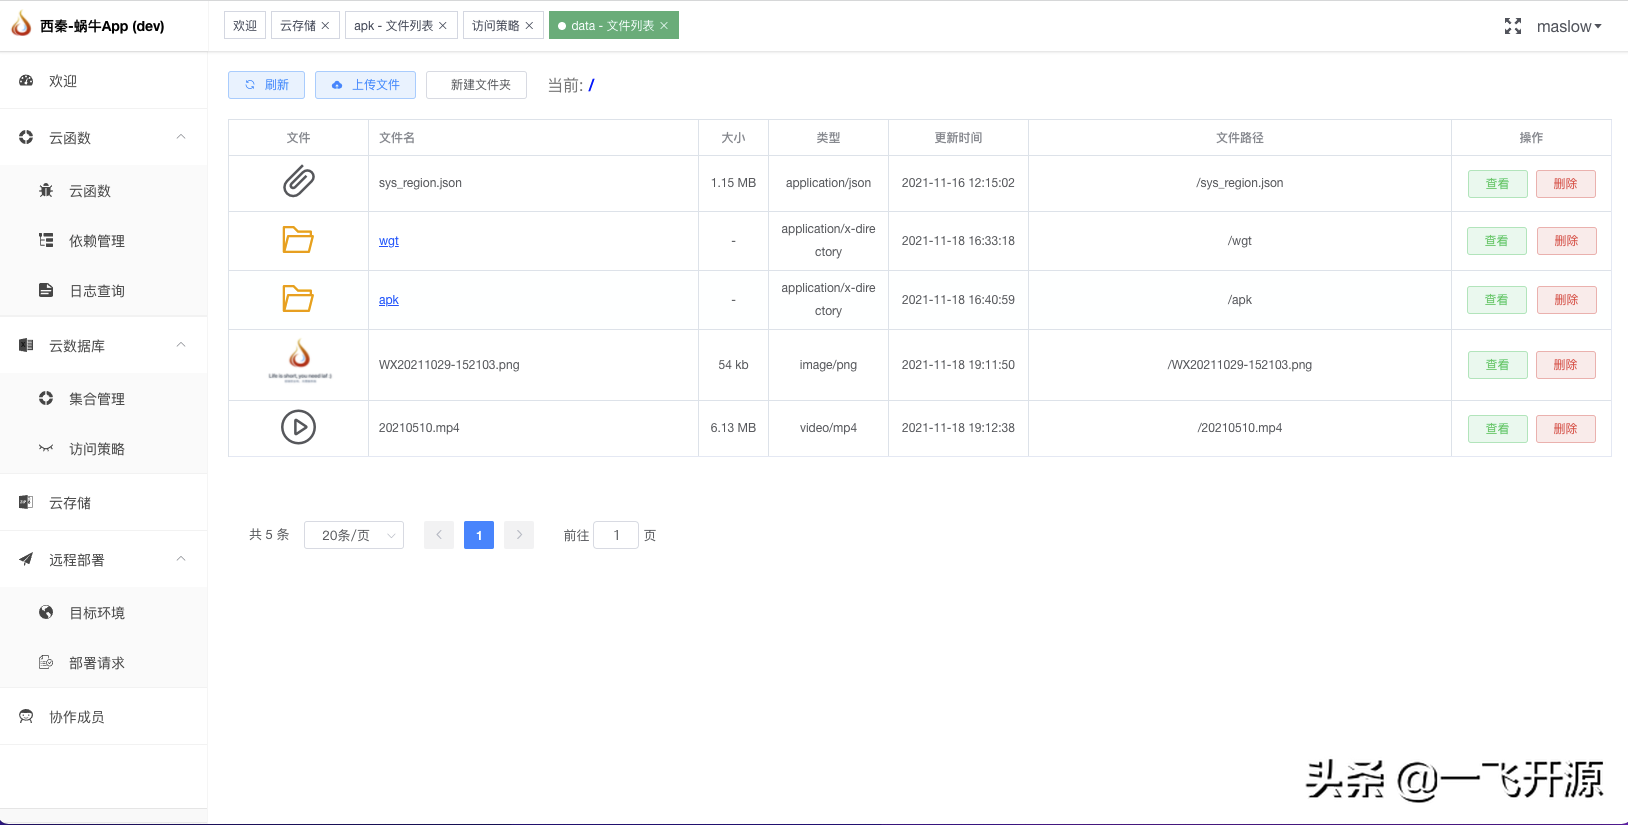Click the 云数据库 book icon
Image resolution: width=1628 pixels, height=825 pixels.
pyautogui.click(x=26, y=345)
